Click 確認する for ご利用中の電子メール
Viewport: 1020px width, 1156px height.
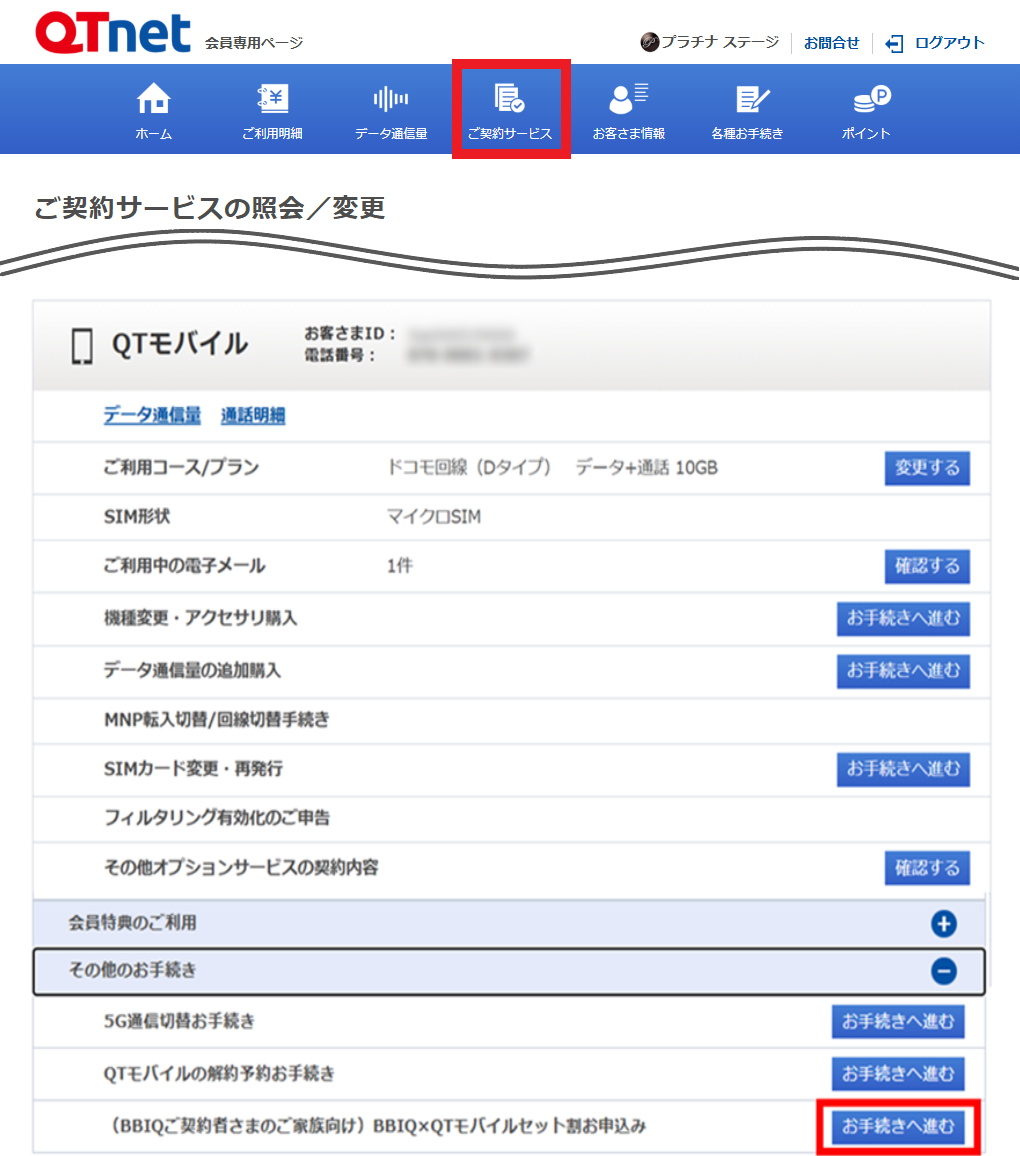[x=927, y=566]
